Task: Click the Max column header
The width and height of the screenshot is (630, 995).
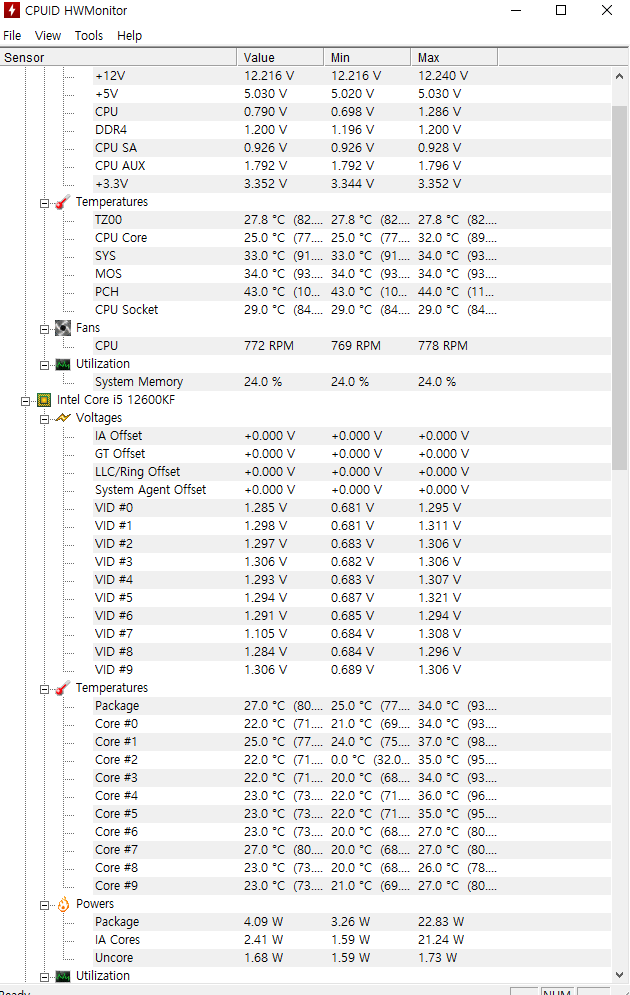Action: click(454, 57)
